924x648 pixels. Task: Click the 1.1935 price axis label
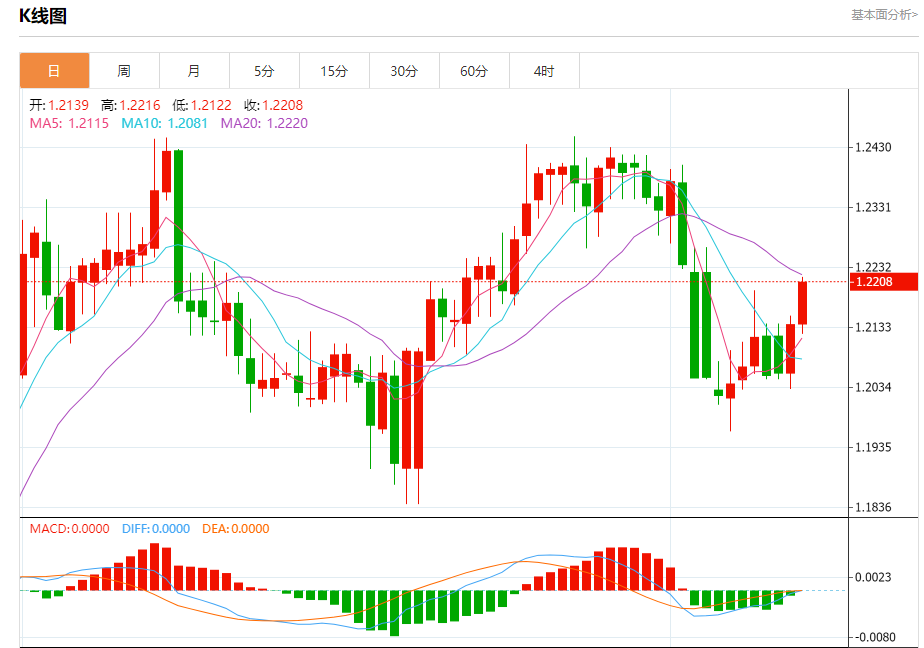coord(873,447)
